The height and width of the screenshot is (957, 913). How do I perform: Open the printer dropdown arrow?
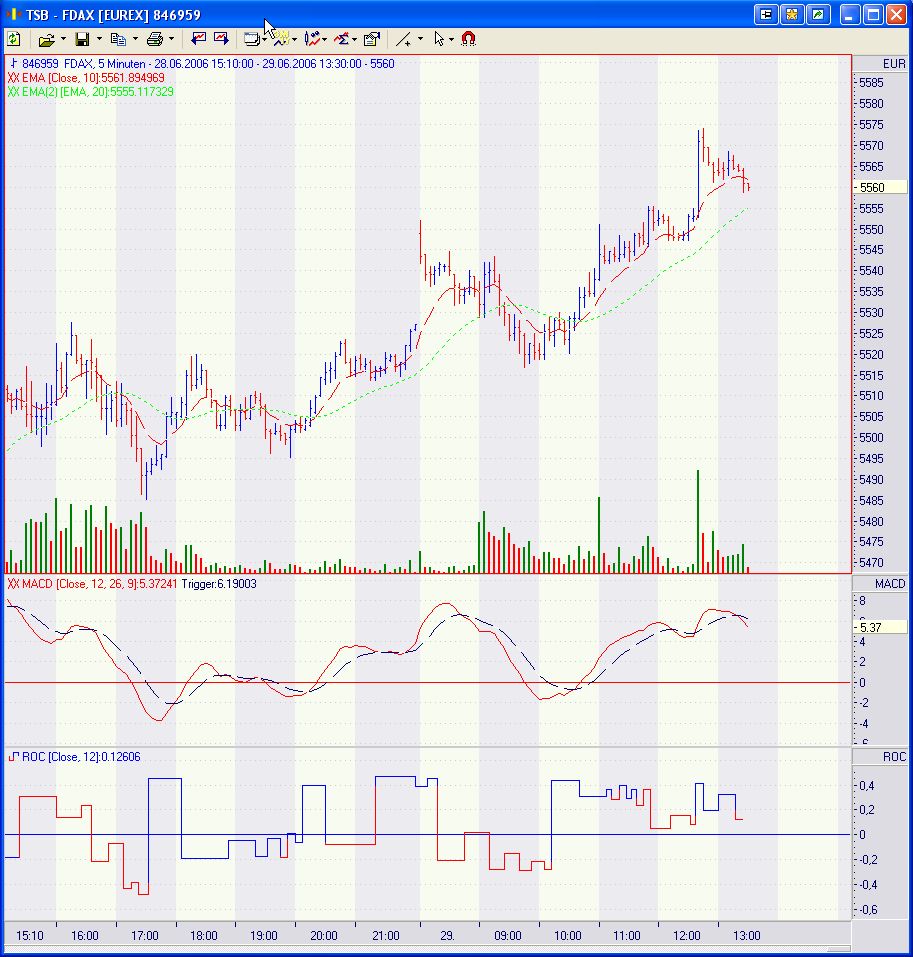171,39
